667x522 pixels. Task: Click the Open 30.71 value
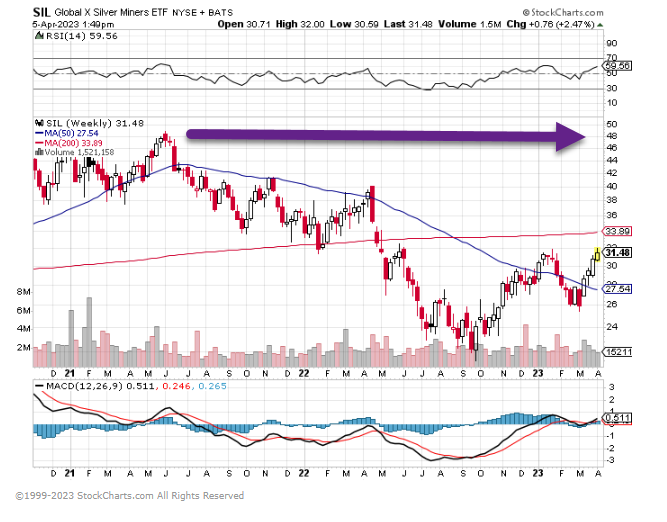(x=244, y=24)
